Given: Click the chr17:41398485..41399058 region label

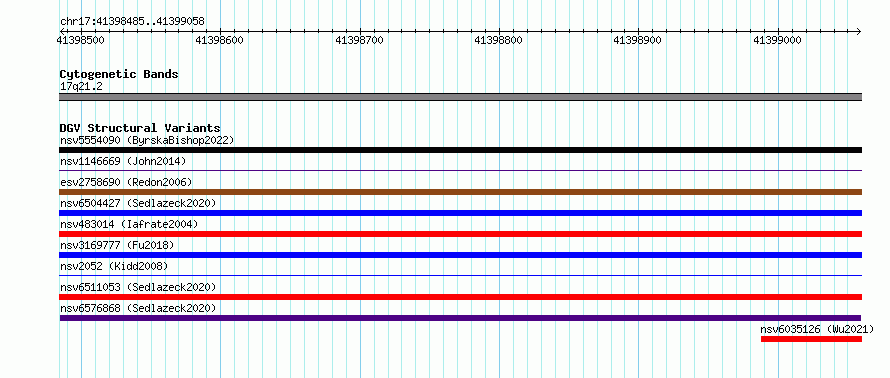Looking at the screenshot, I should point(132,22).
